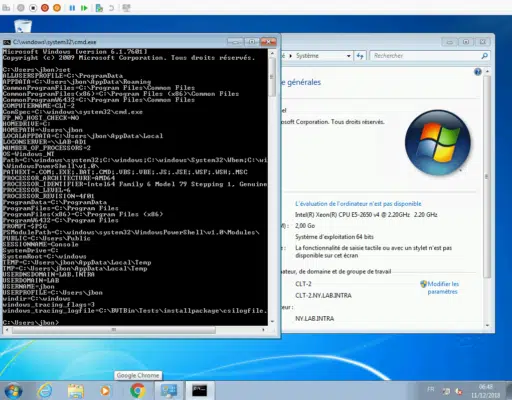This screenshot has height=400, width=512.
Task: Open the Windows Start menu orb
Action: 14,391
